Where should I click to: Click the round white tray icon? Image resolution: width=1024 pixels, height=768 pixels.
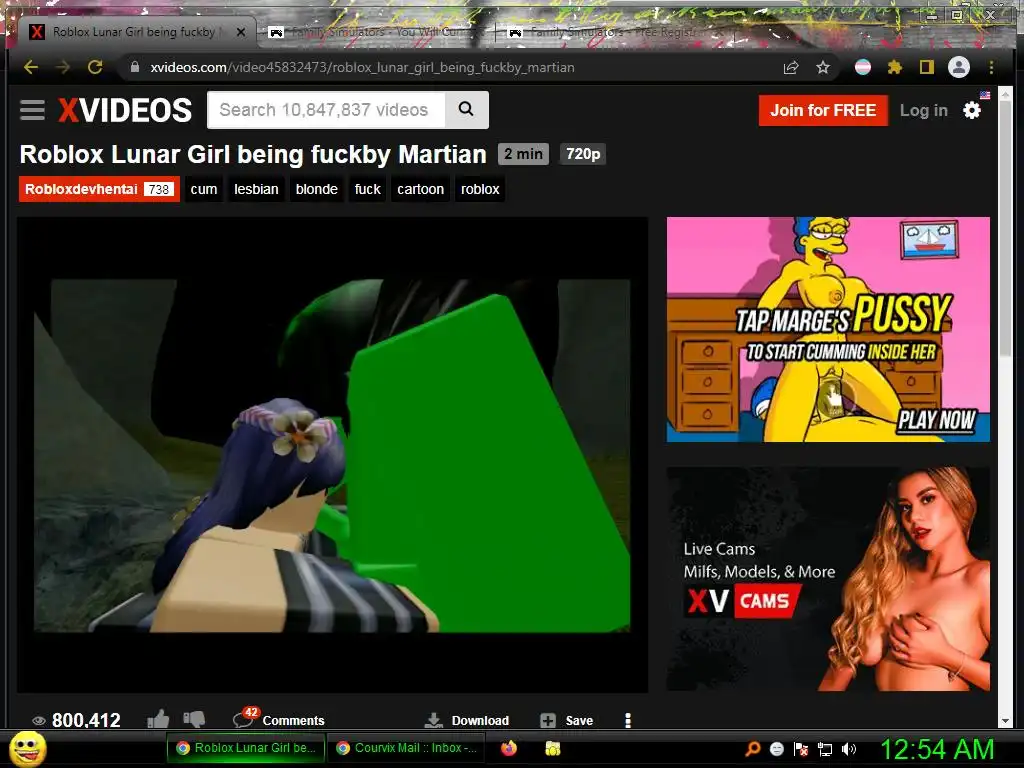pyautogui.click(x=776, y=749)
